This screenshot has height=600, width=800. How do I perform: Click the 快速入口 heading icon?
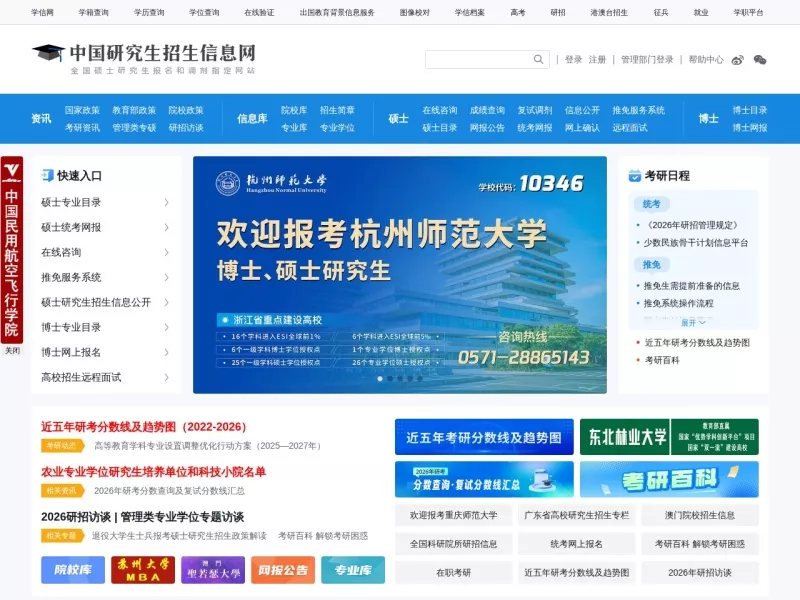(x=47, y=176)
